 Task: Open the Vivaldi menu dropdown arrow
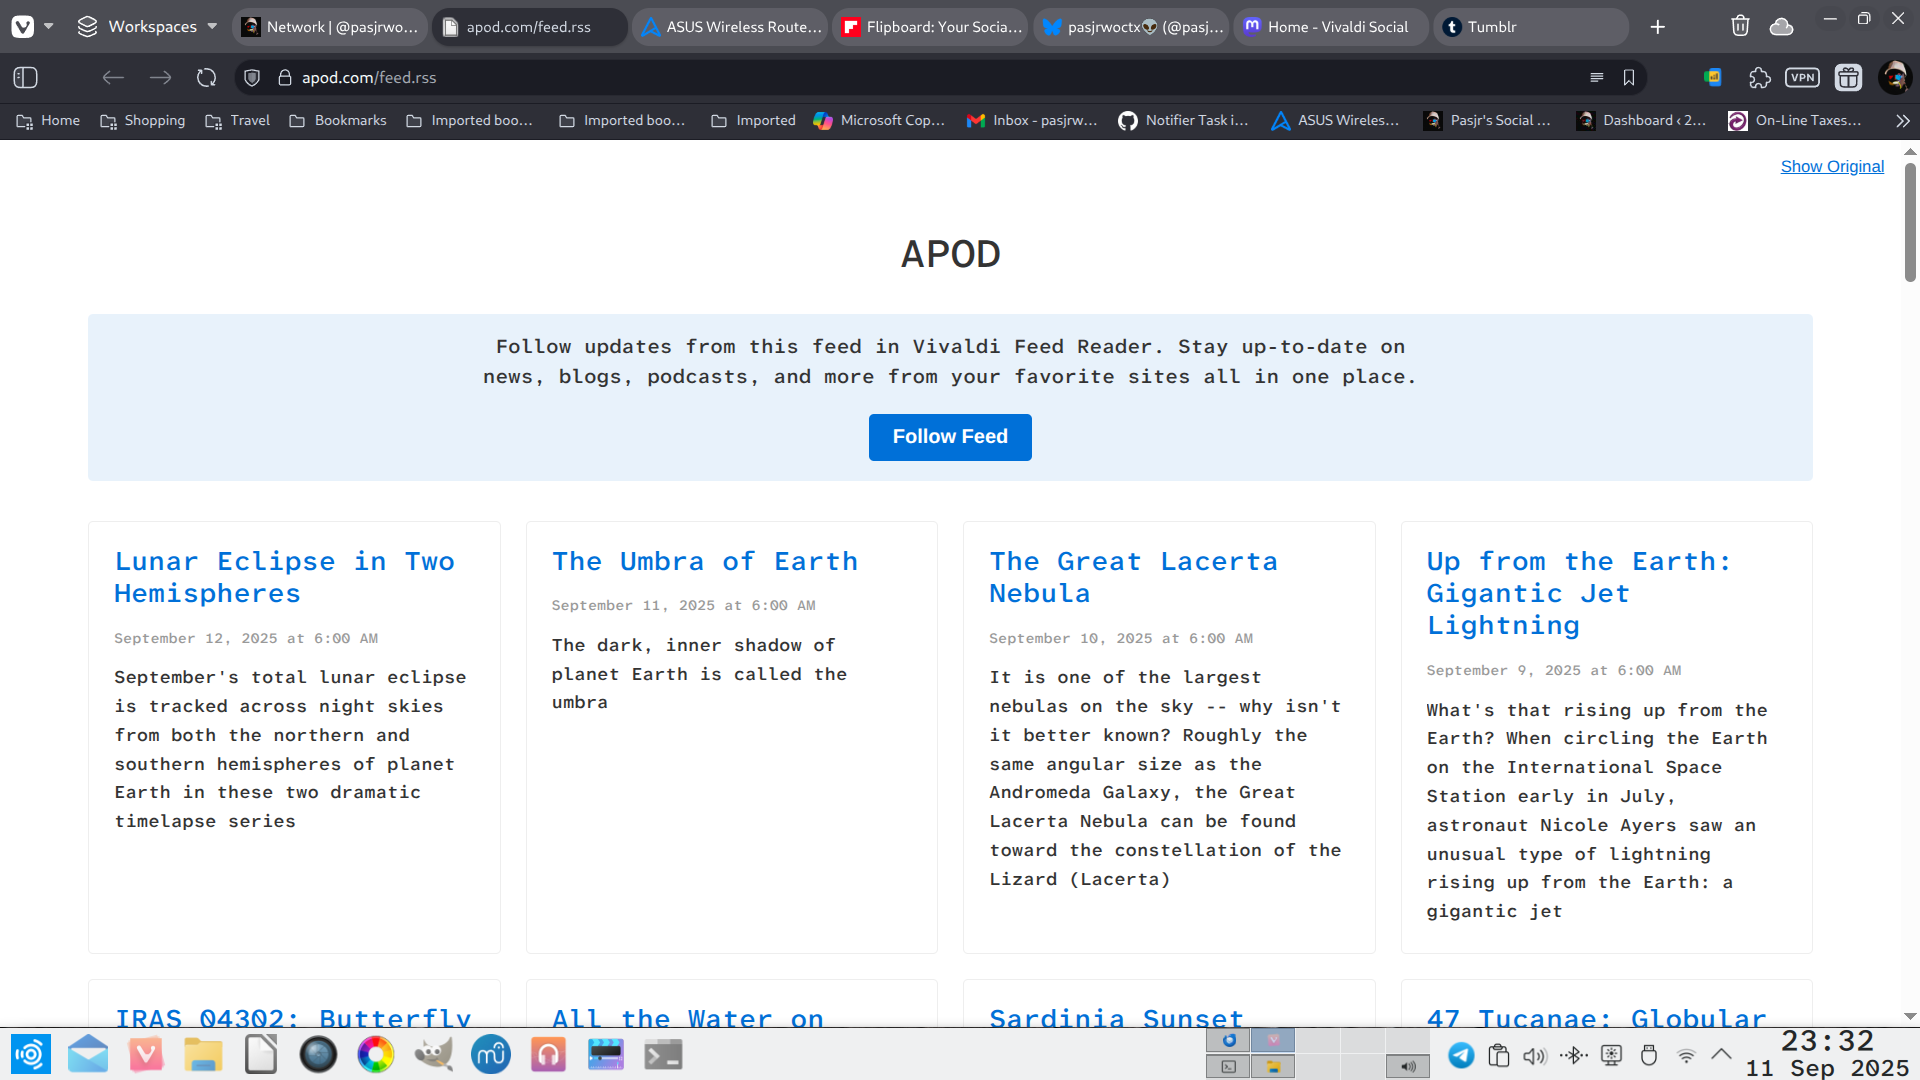click(49, 27)
